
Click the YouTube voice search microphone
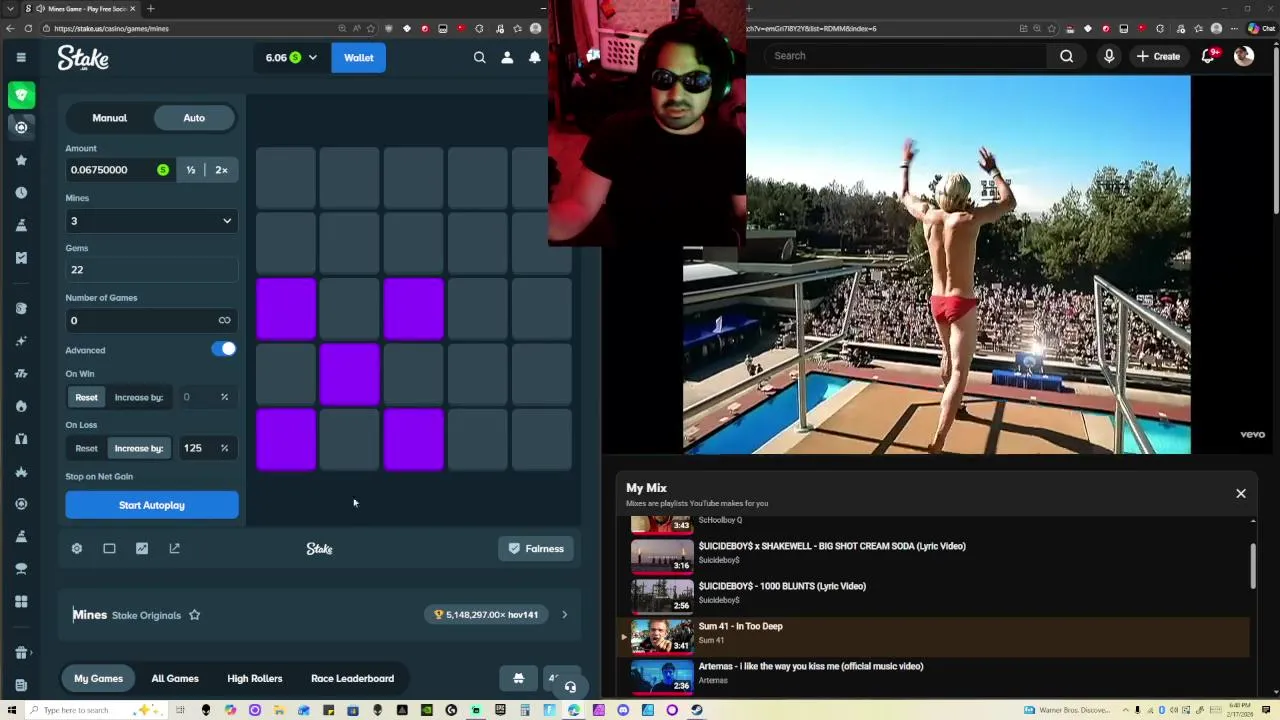tap(1109, 56)
